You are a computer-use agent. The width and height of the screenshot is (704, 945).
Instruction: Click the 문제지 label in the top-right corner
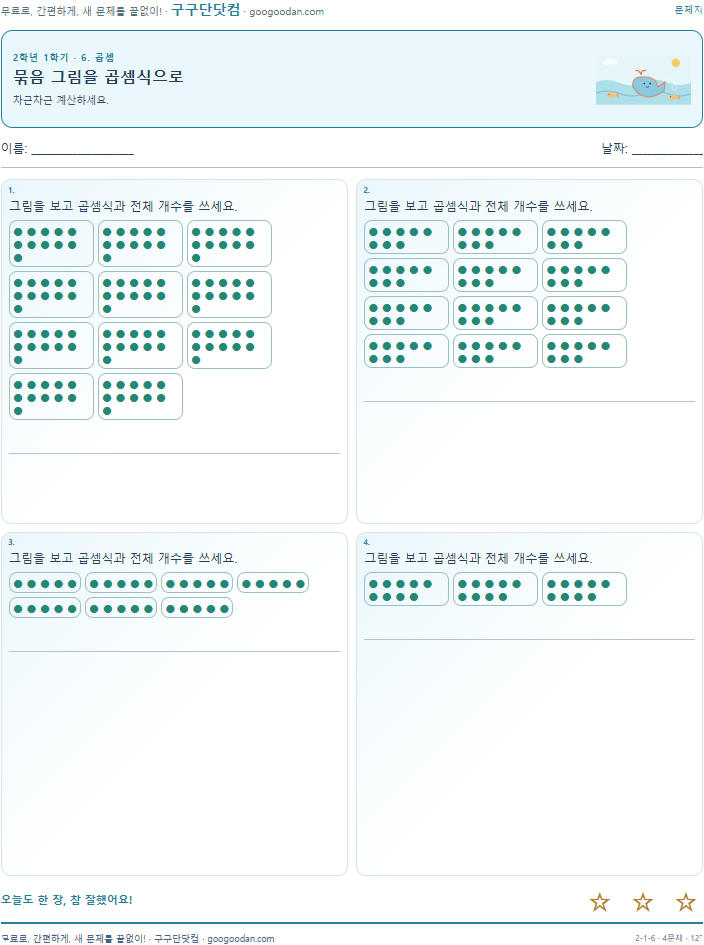point(688,10)
